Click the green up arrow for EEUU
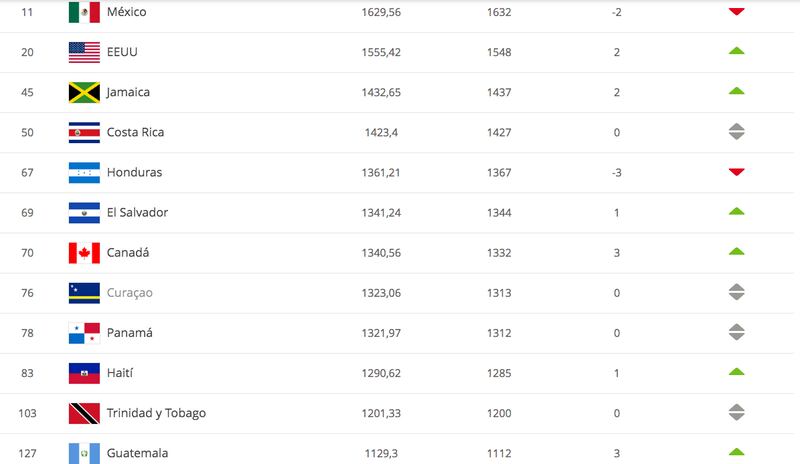This screenshot has width=800, height=464. (x=736, y=51)
